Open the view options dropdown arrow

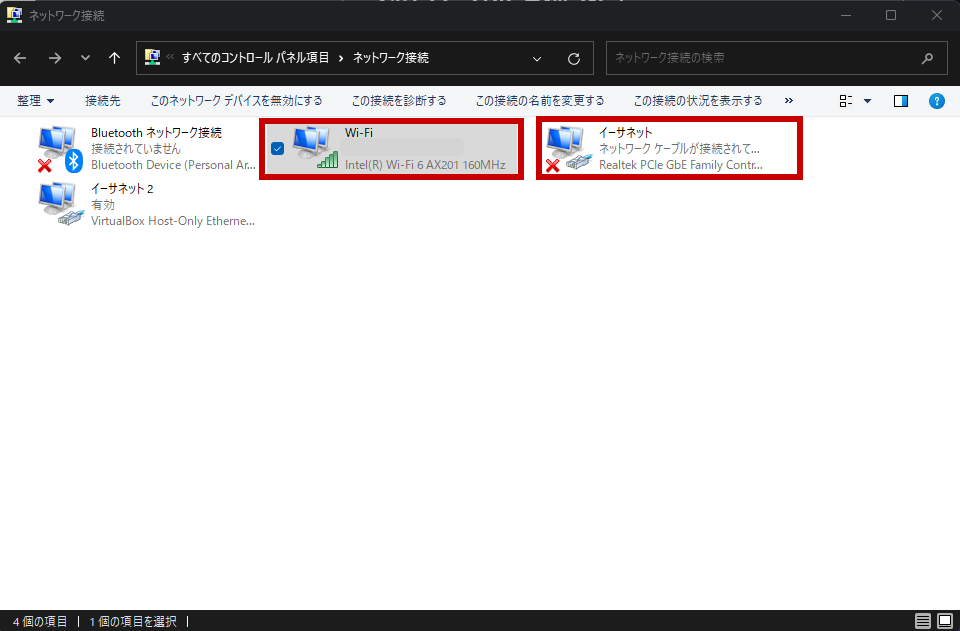point(867,101)
